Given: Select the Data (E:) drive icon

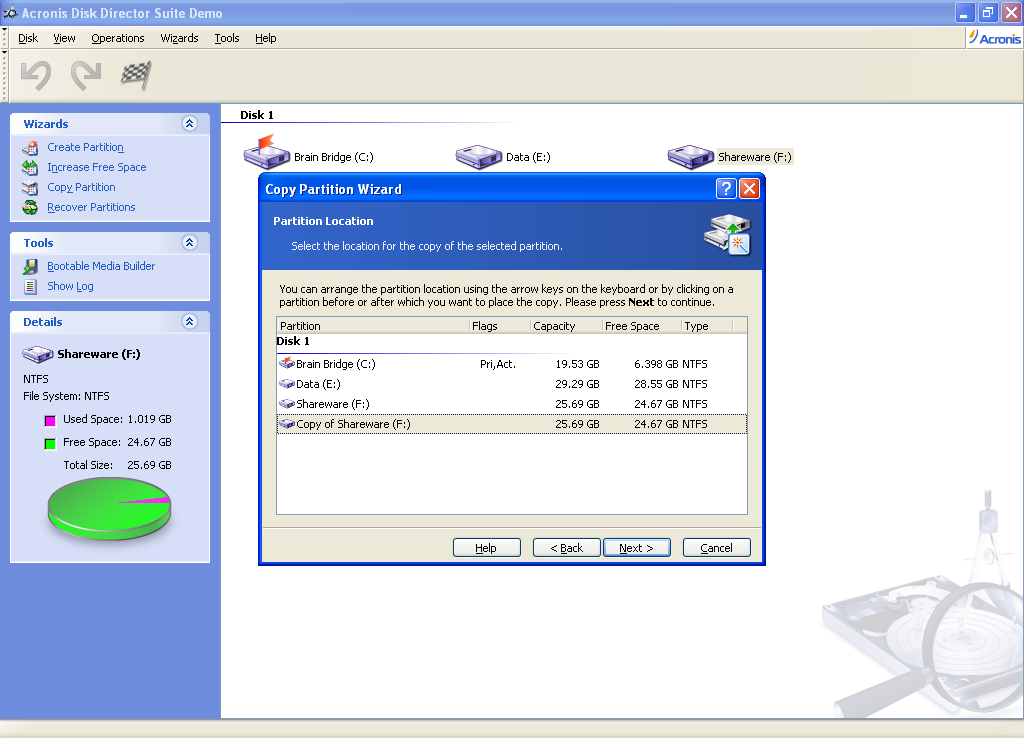Looking at the screenshot, I should tap(479, 157).
